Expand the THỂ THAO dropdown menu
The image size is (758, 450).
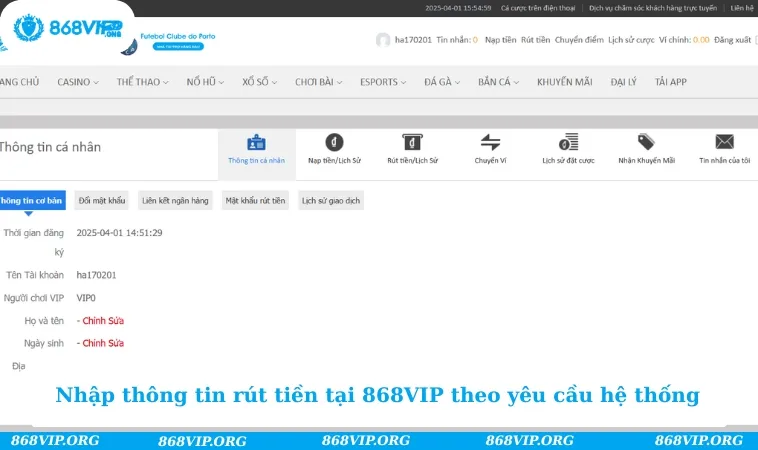pos(142,82)
